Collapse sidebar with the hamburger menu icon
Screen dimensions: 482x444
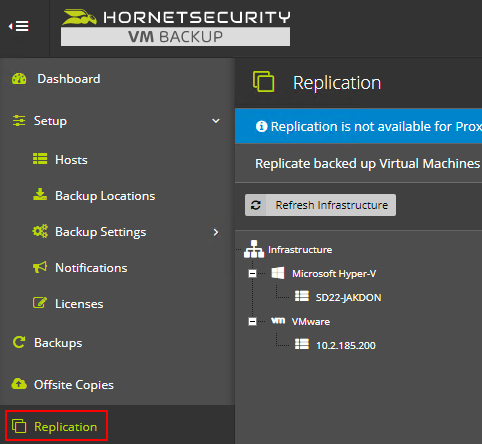pos(19,26)
